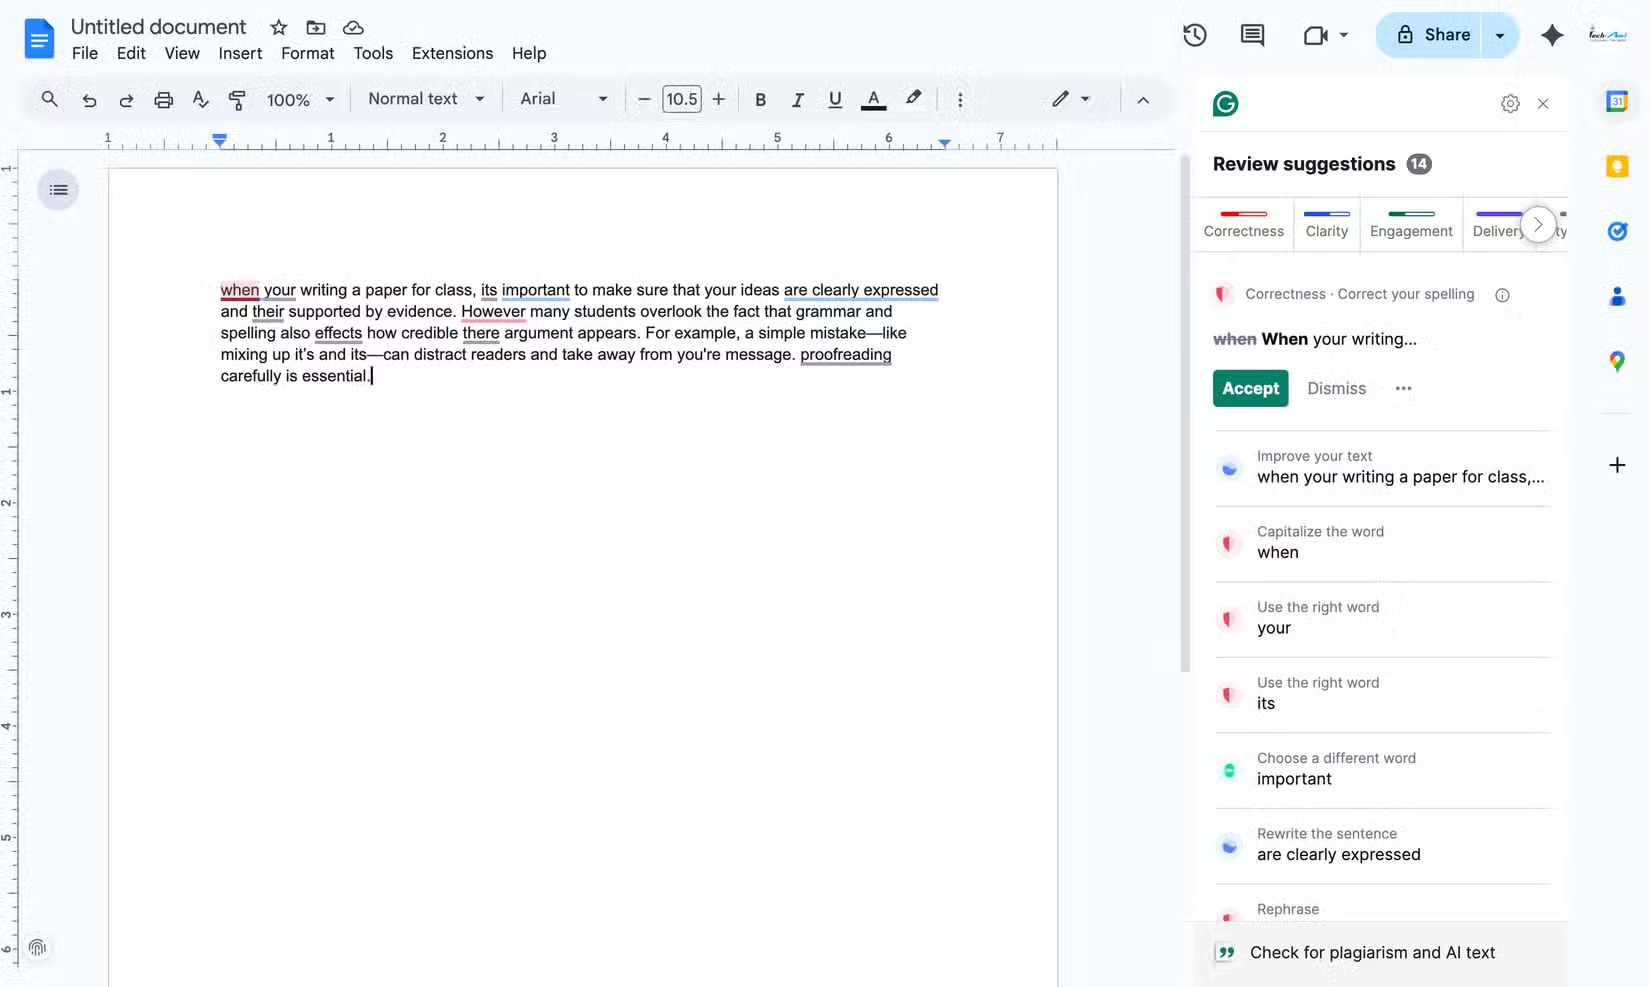1650x987 pixels.
Task: Toggle italic formatting
Action: [x=797, y=99]
